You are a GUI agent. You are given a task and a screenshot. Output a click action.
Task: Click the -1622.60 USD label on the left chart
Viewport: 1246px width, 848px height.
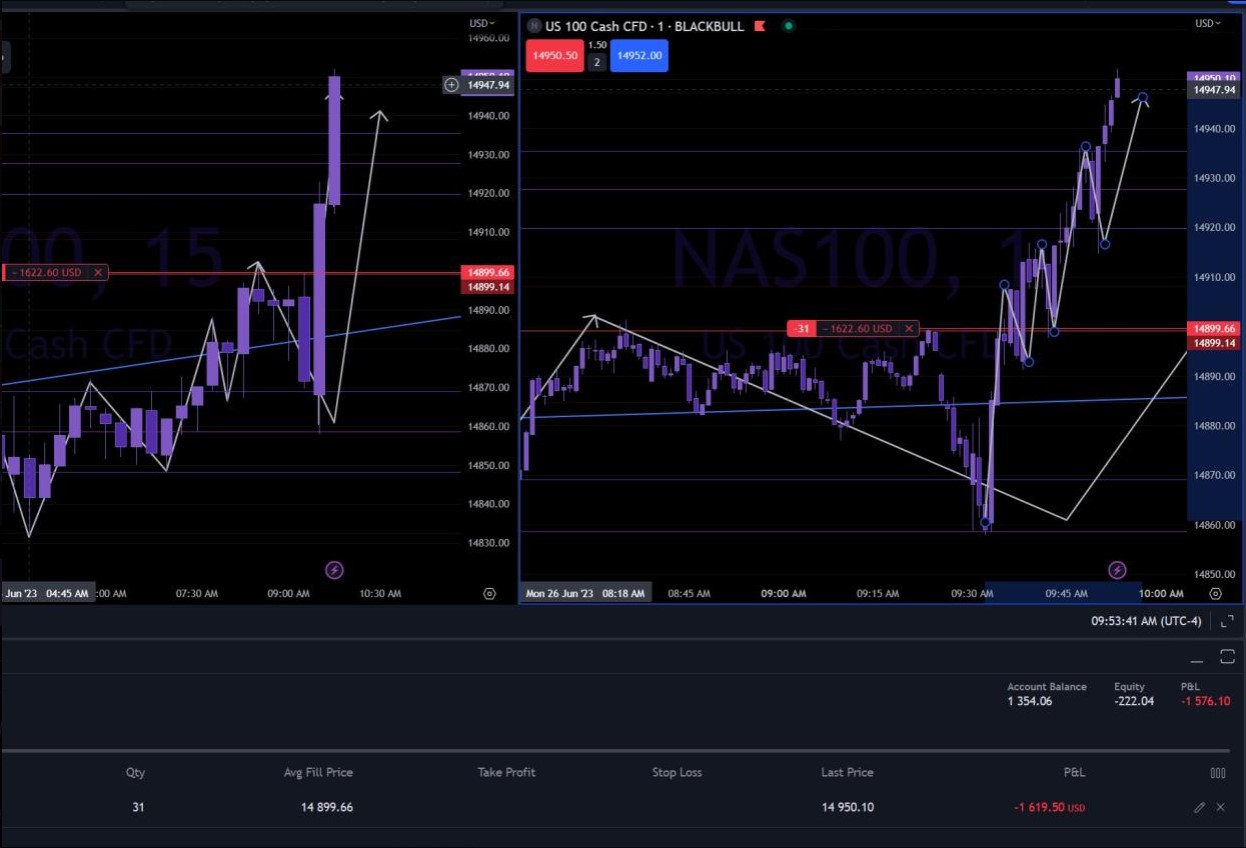point(48,272)
